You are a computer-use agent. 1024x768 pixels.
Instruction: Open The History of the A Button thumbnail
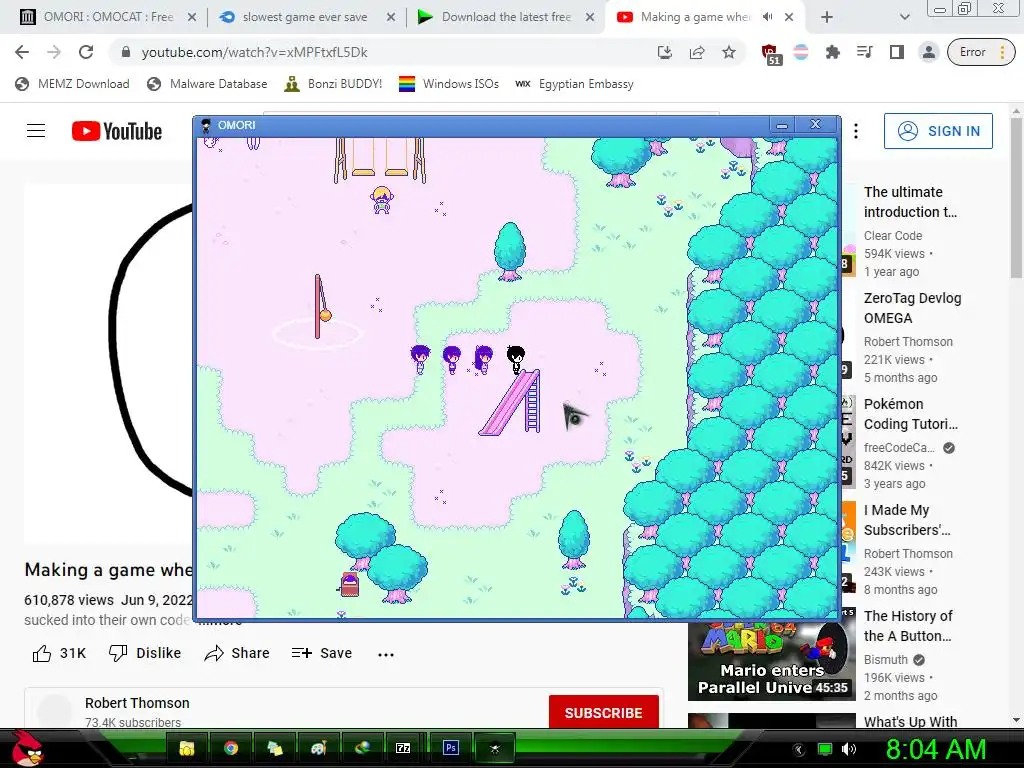(771, 654)
